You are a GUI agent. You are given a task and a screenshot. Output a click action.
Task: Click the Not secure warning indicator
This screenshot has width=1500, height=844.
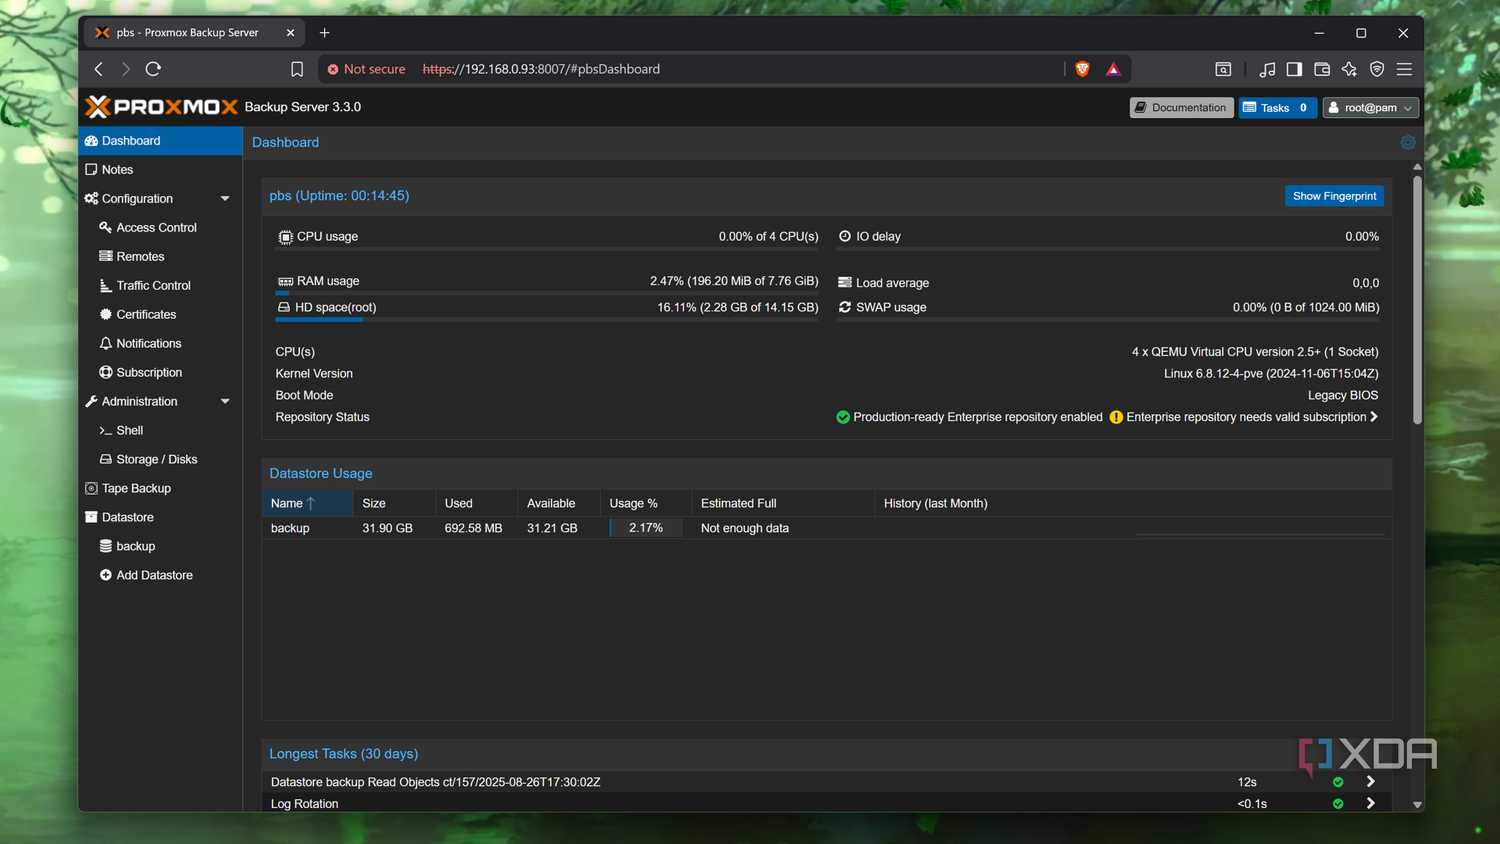tap(366, 69)
